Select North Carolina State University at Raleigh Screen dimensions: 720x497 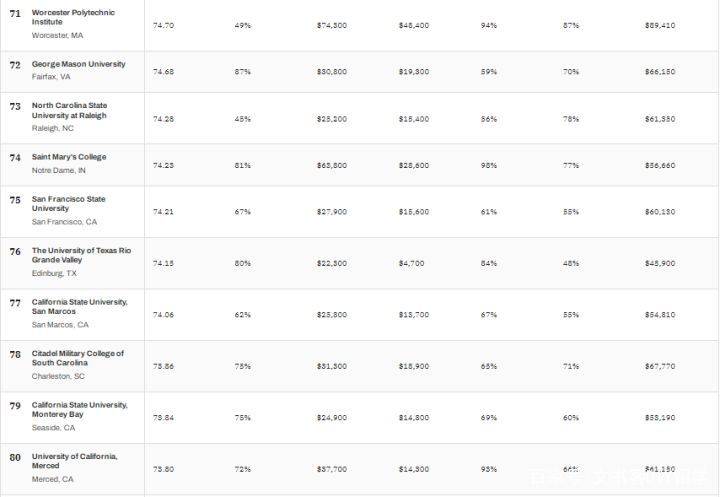pyautogui.click(x=69, y=110)
